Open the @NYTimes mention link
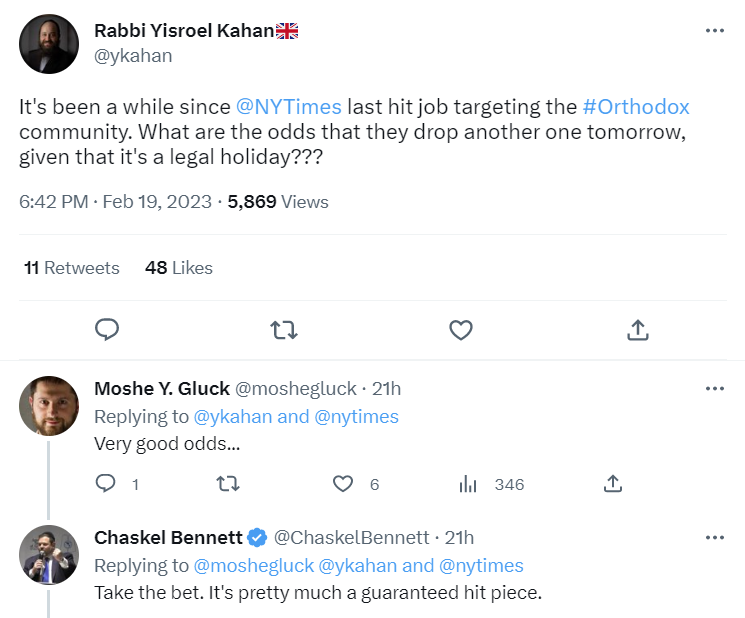 tap(289, 106)
